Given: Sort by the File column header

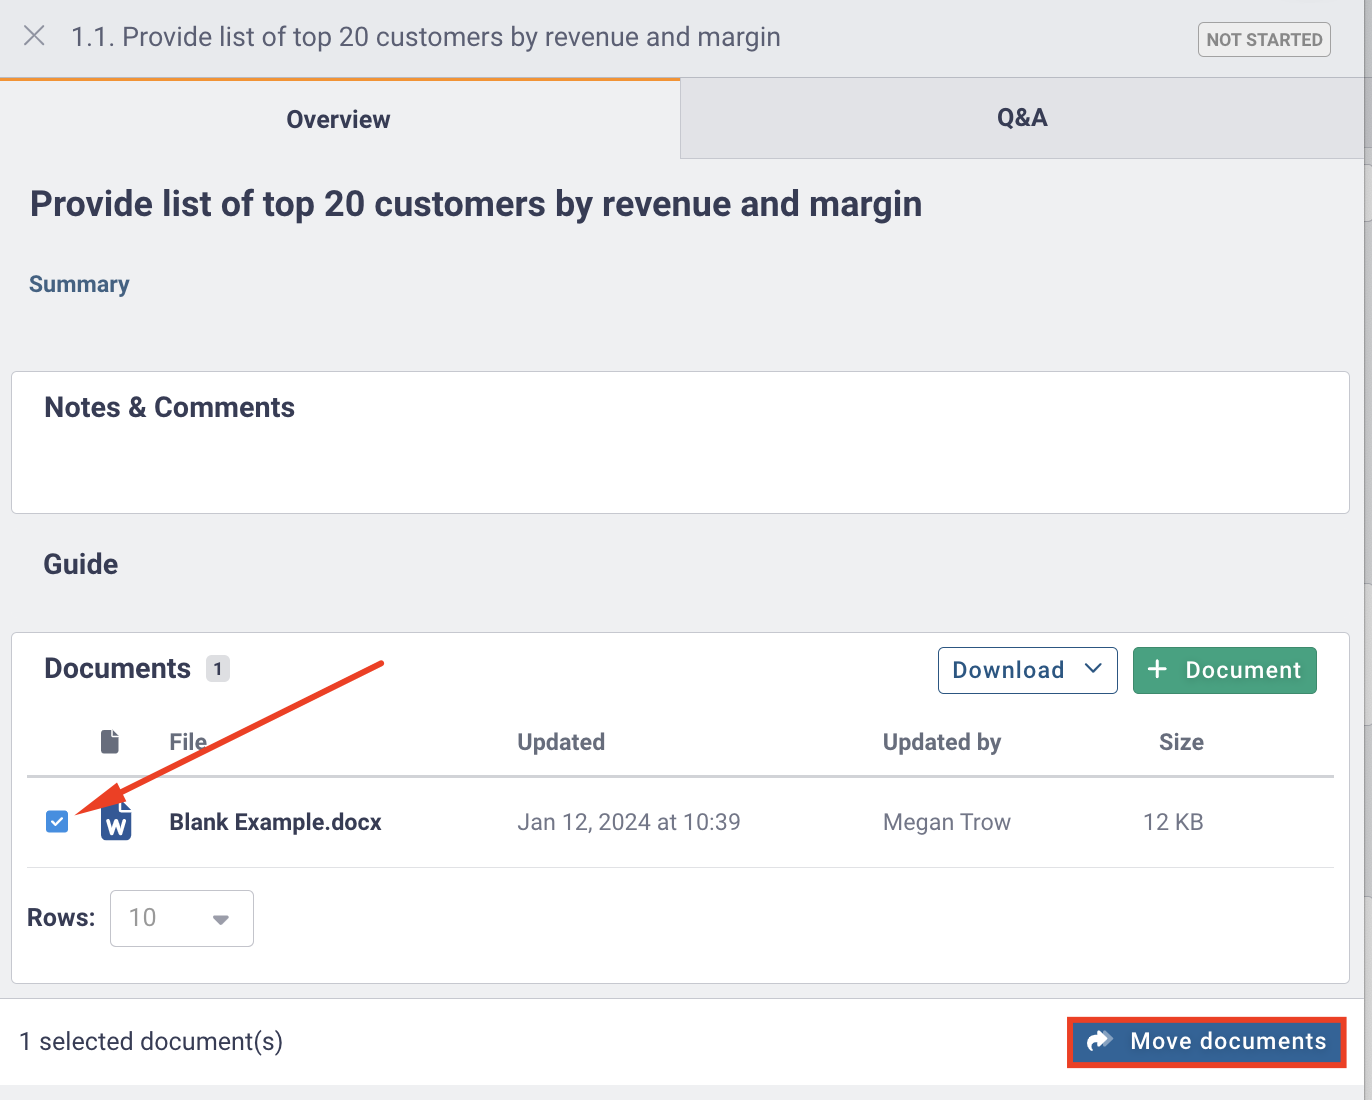Looking at the screenshot, I should [188, 742].
